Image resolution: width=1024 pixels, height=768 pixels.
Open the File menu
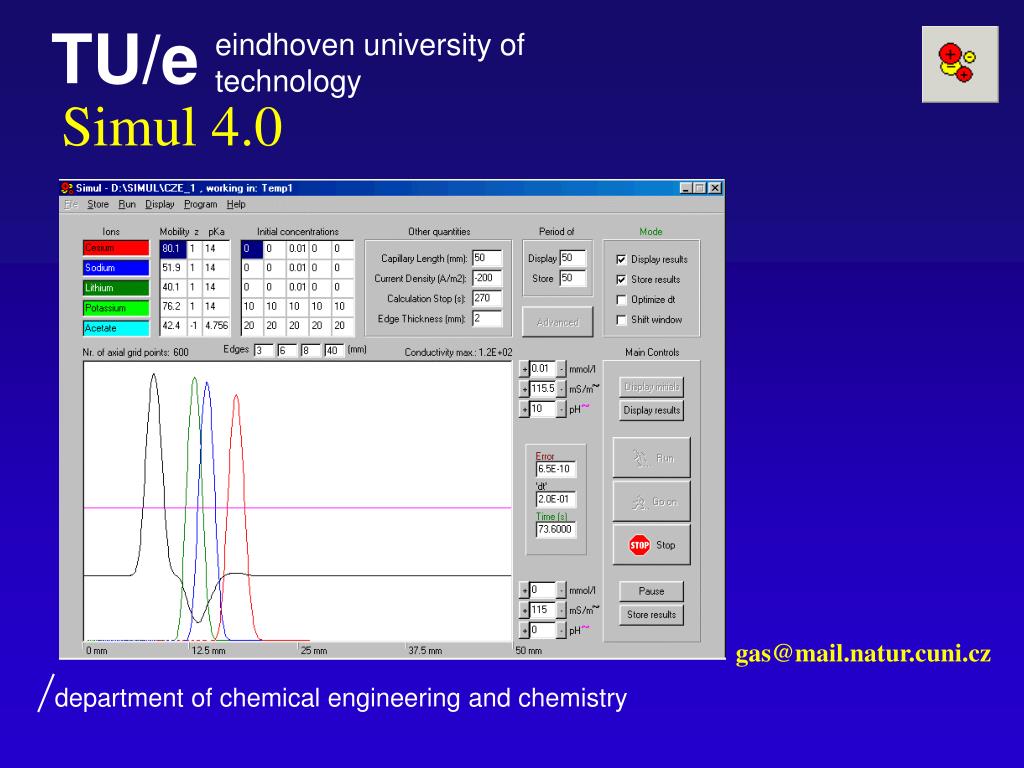click(71, 204)
